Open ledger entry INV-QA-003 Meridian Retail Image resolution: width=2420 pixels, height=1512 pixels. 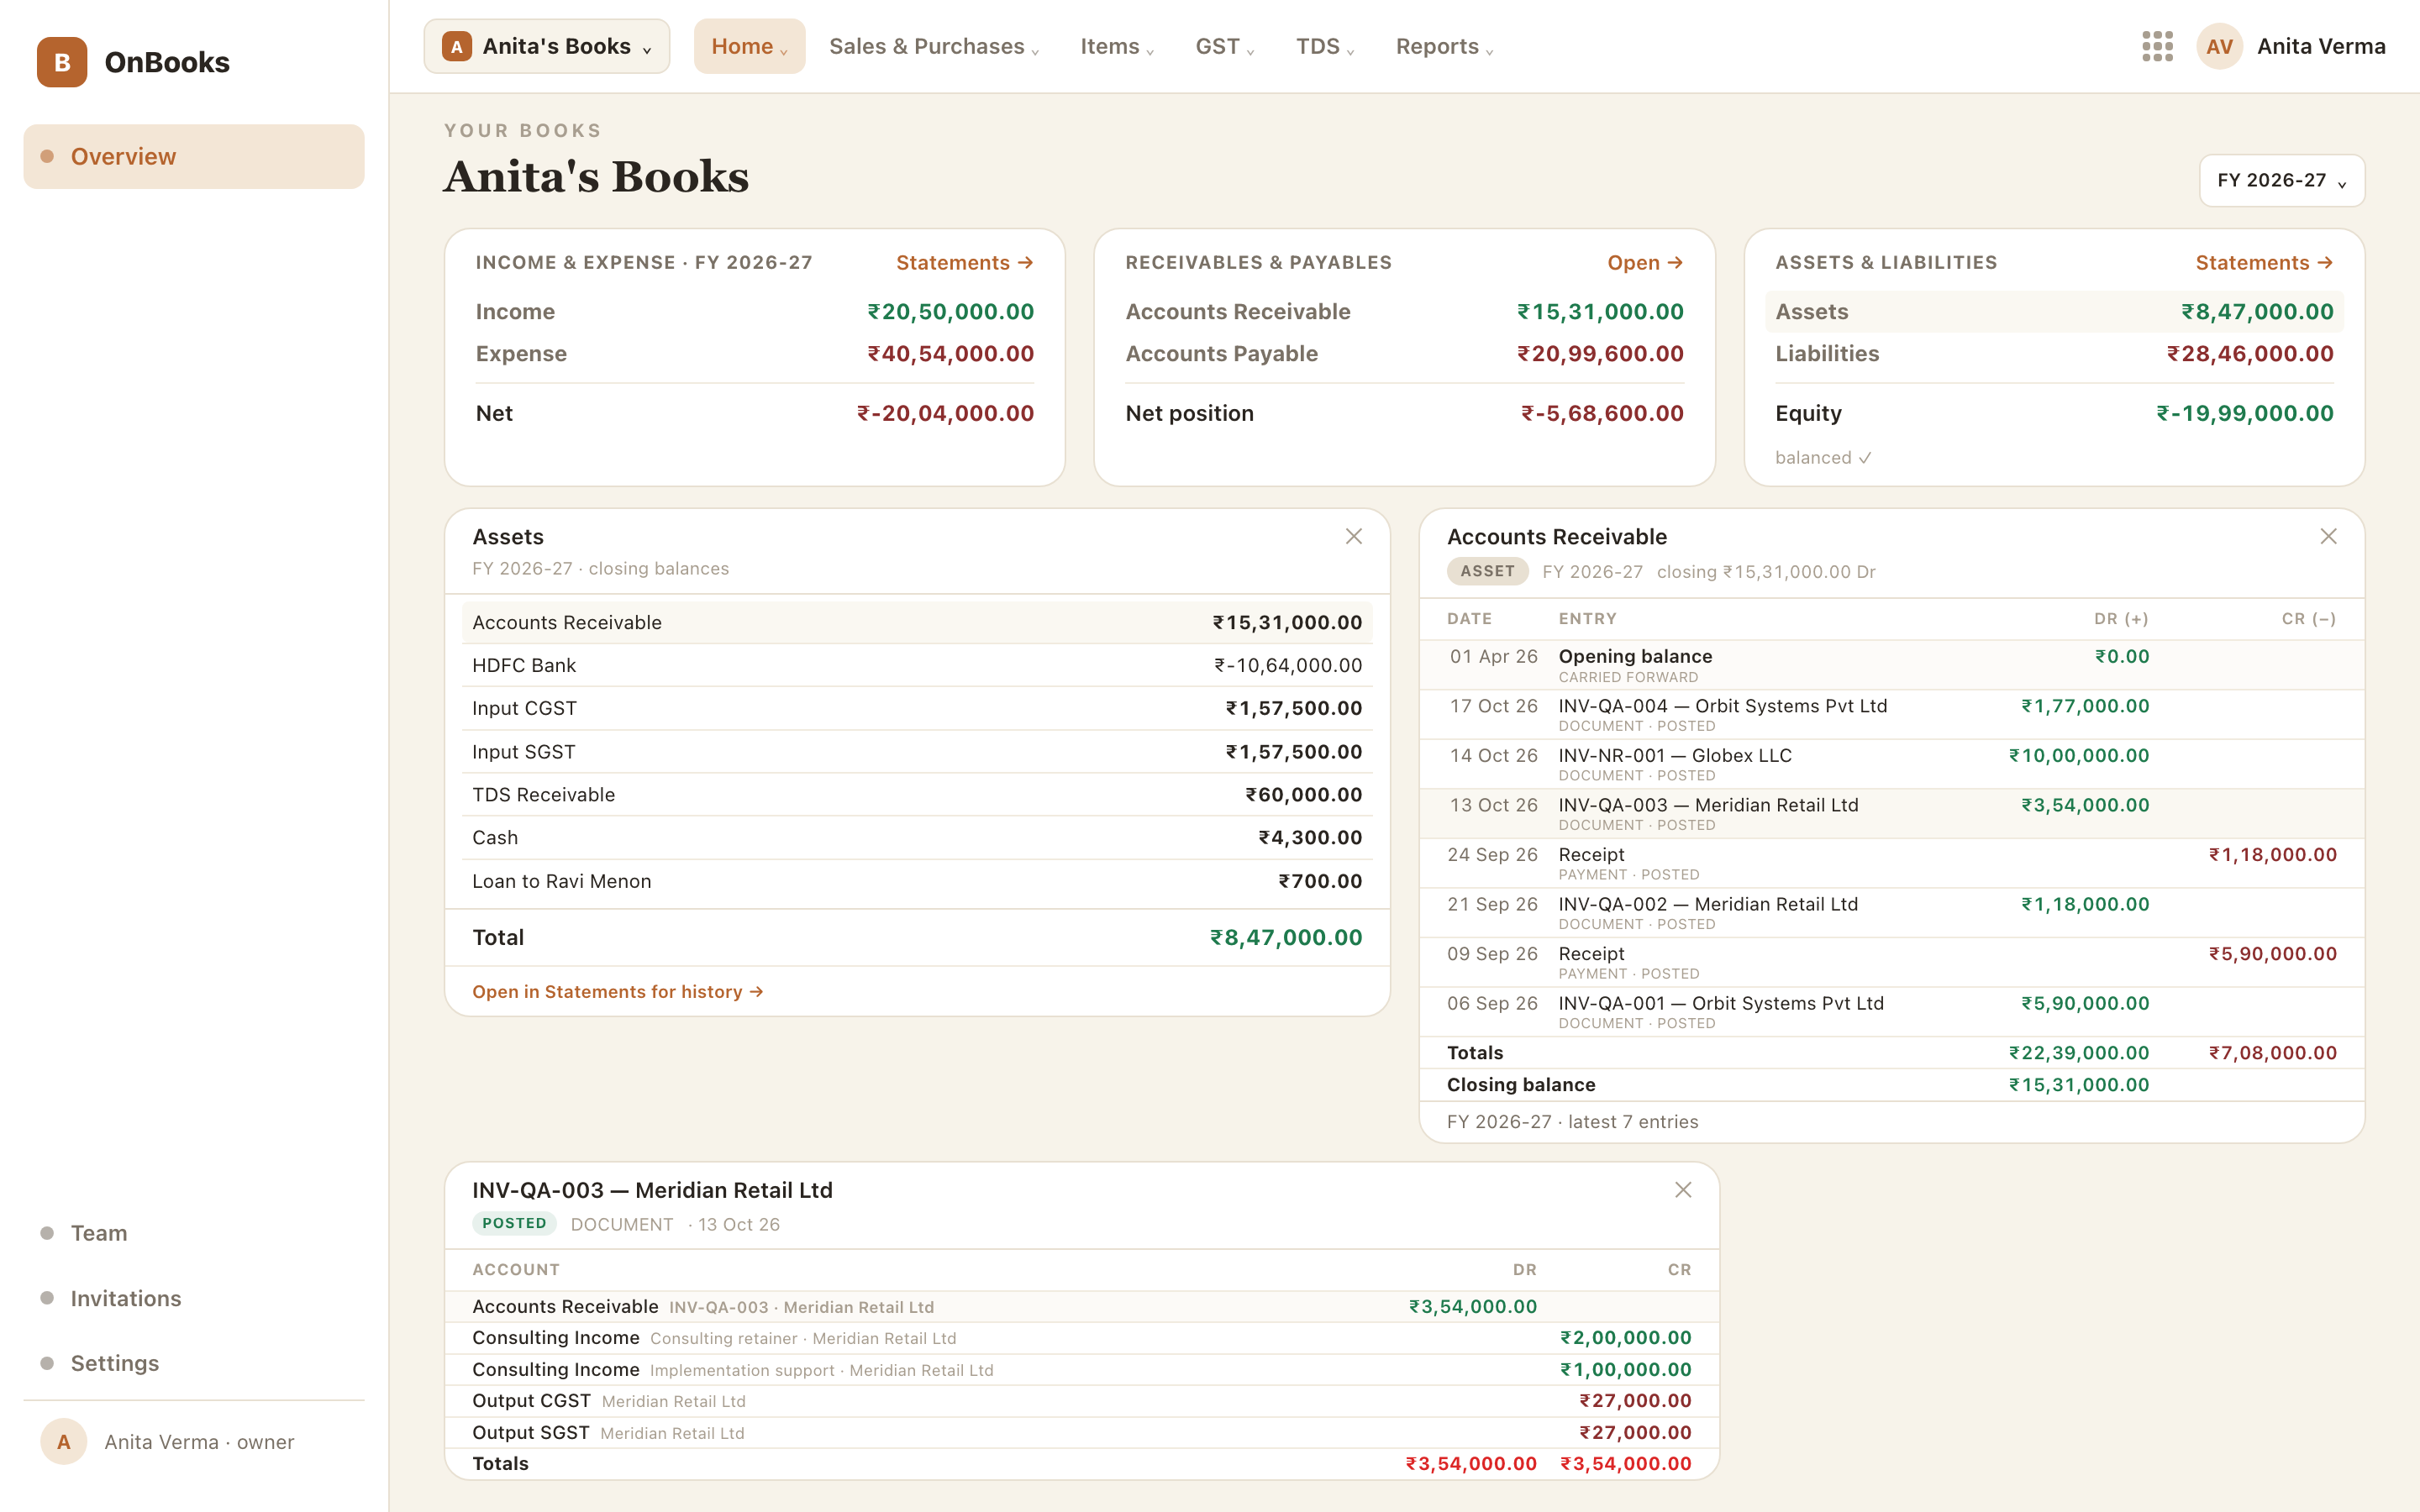click(1891, 814)
